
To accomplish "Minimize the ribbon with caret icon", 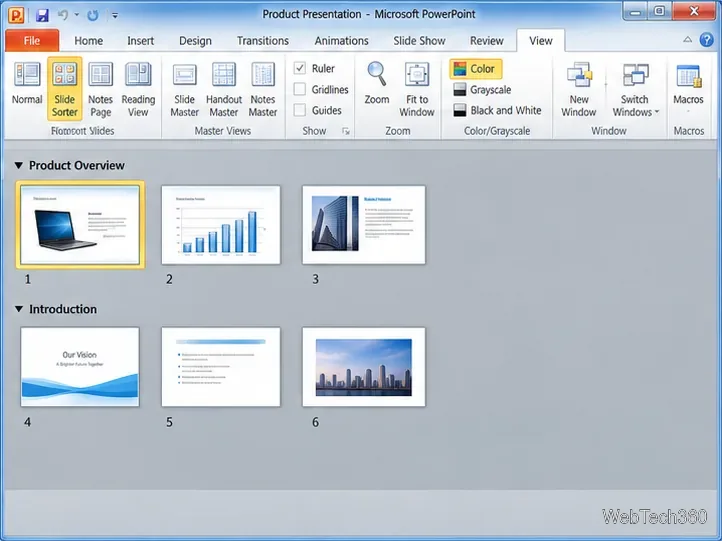I will pyautogui.click(x=687, y=40).
